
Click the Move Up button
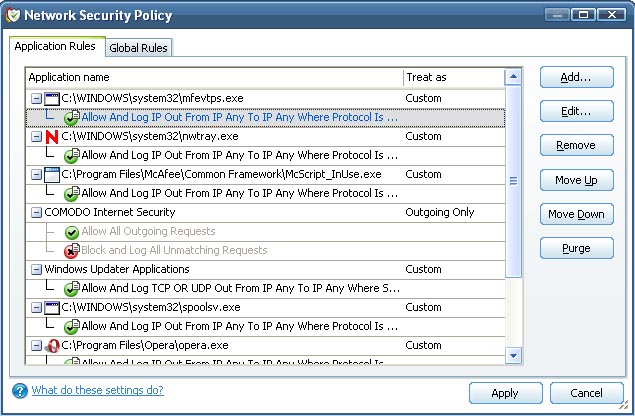577,180
